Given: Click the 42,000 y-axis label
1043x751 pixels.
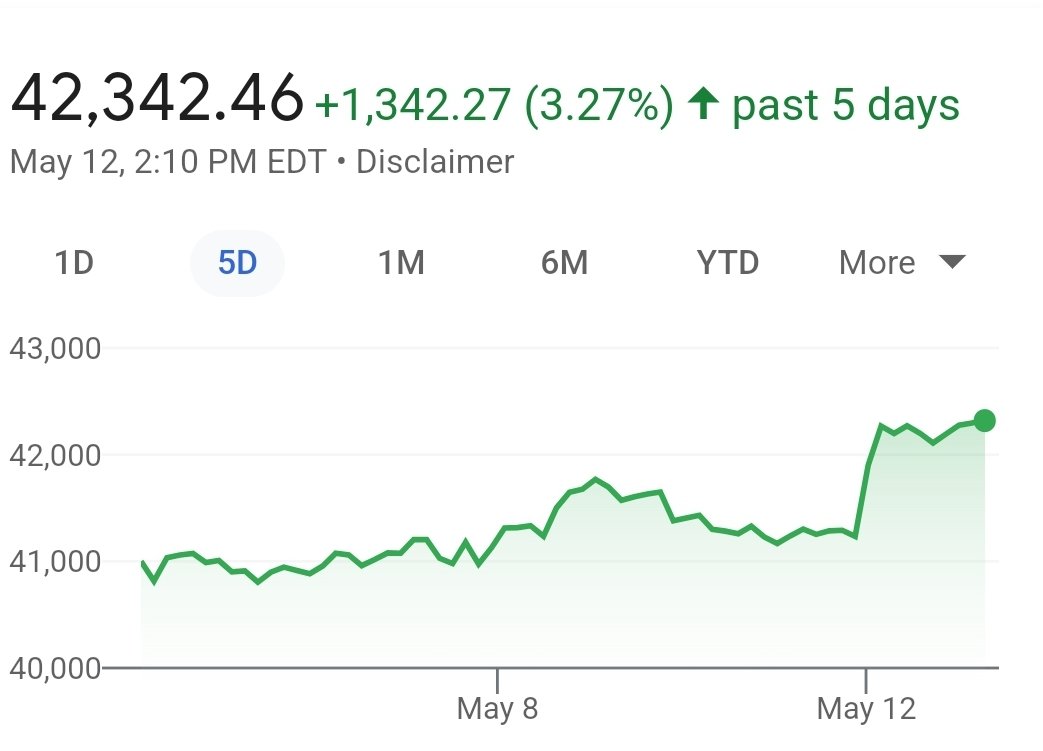Looking at the screenshot, I should (55, 455).
